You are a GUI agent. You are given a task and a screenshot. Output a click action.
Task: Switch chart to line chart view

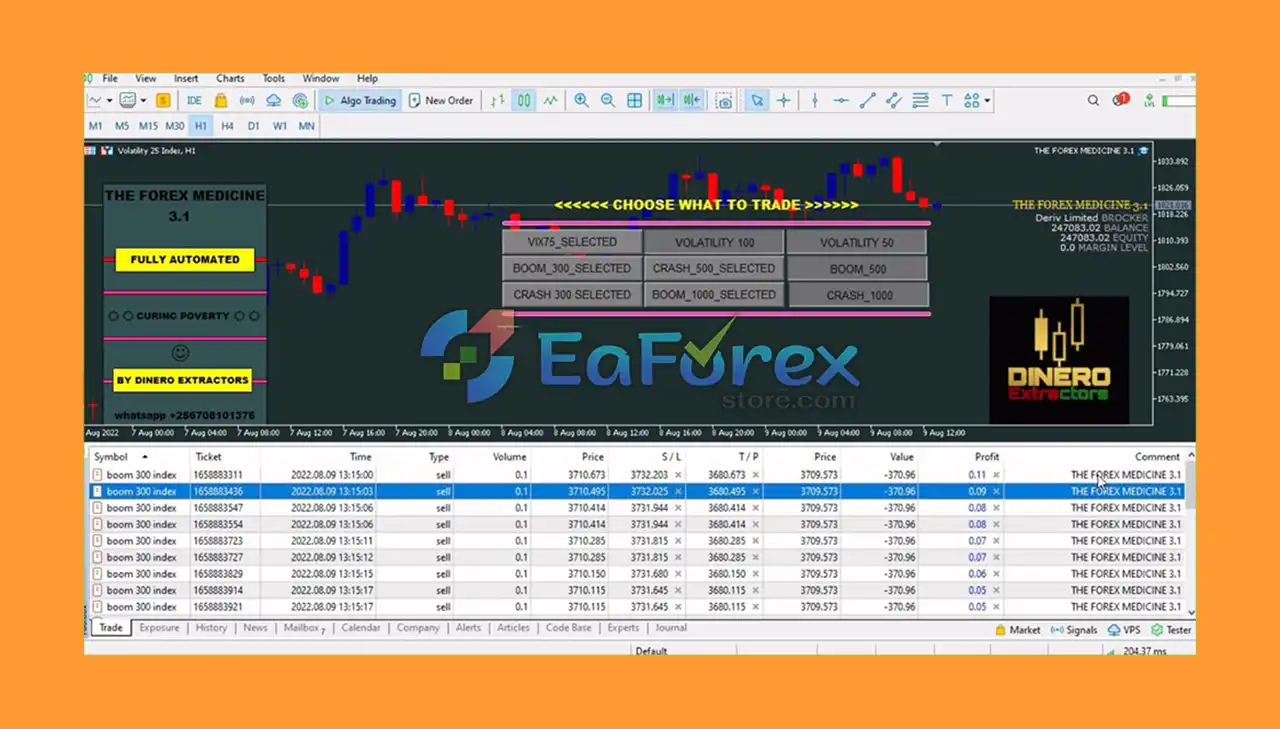pyautogui.click(x=551, y=100)
